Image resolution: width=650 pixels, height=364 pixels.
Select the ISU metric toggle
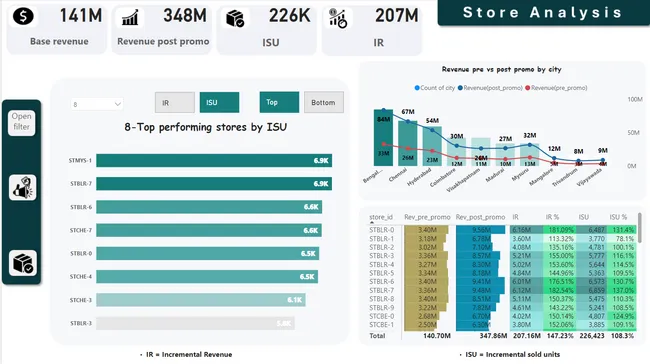pyautogui.click(x=219, y=102)
